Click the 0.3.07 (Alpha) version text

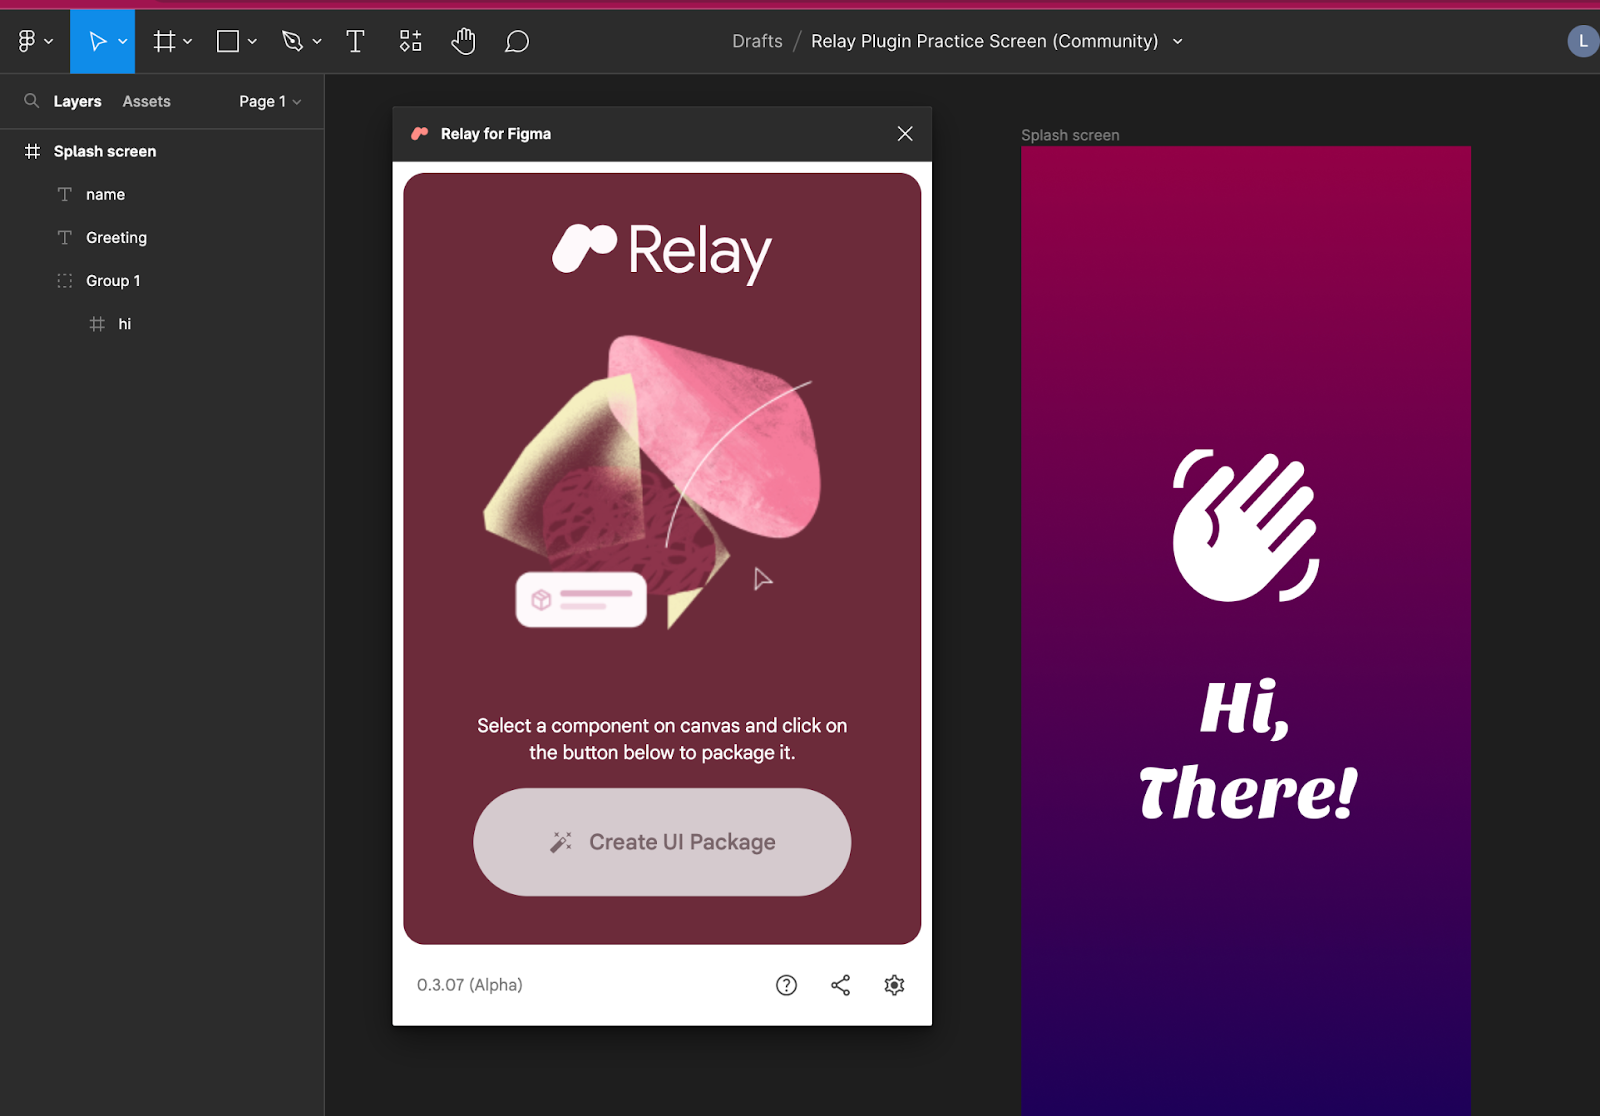point(470,985)
